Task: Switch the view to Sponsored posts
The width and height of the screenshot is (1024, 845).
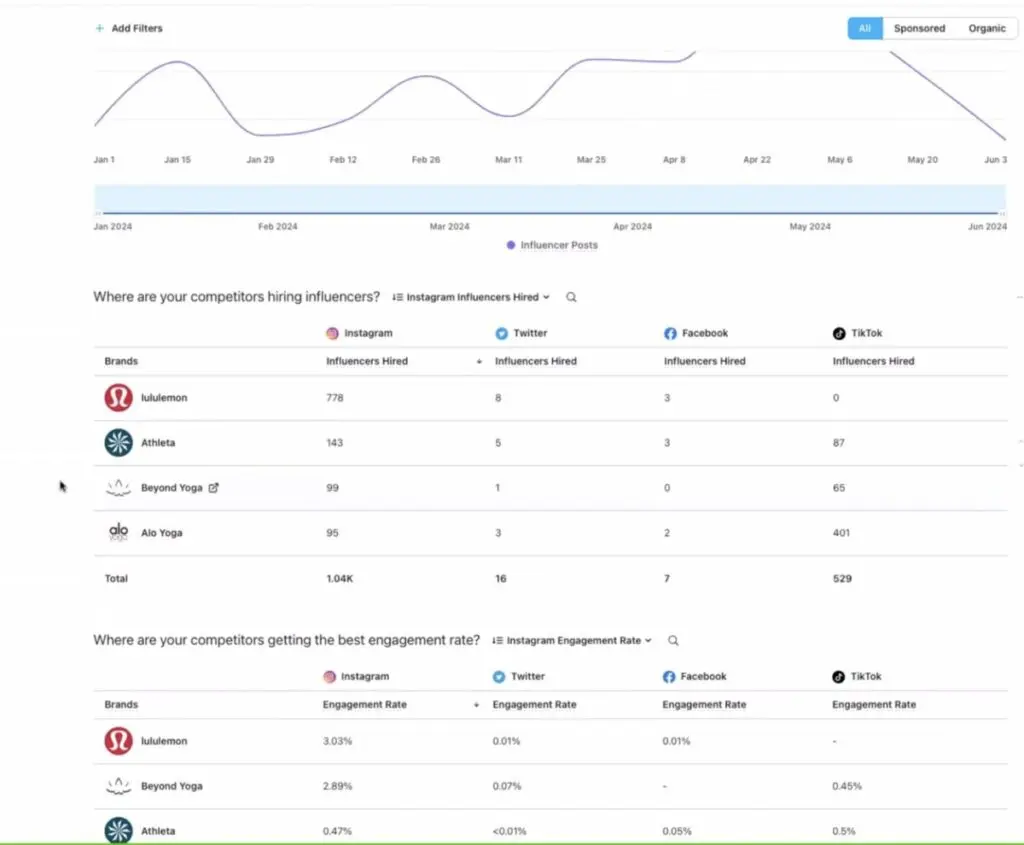Action: pyautogui.click(x=919, y=28)
